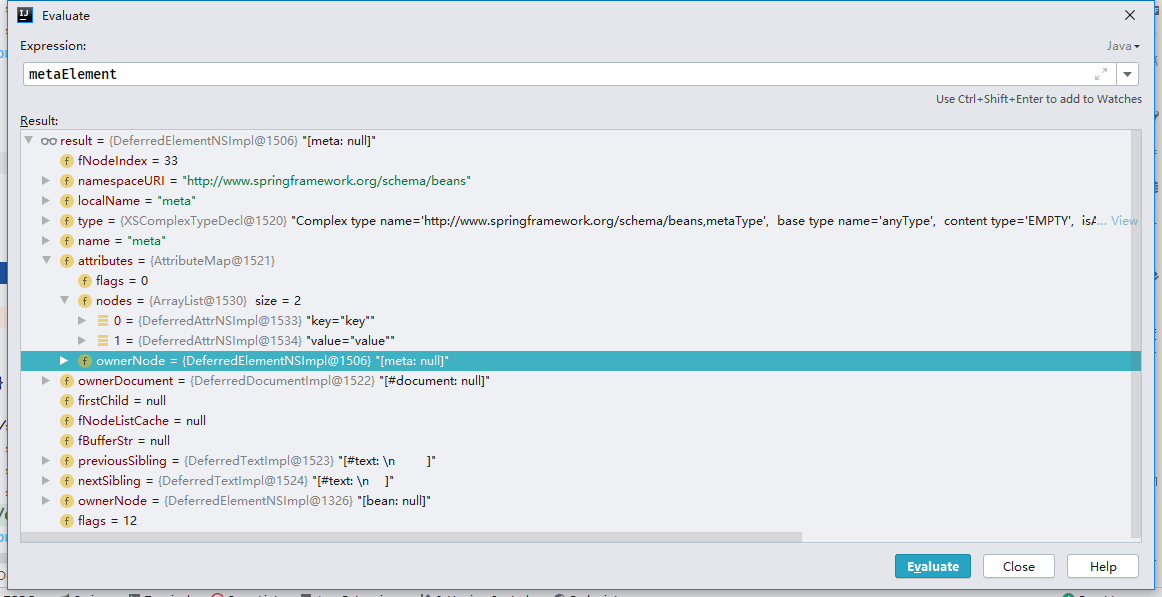Click the fNodeIndex field icon
Screen dimensions: 1162x597
[x=66, y=161]
